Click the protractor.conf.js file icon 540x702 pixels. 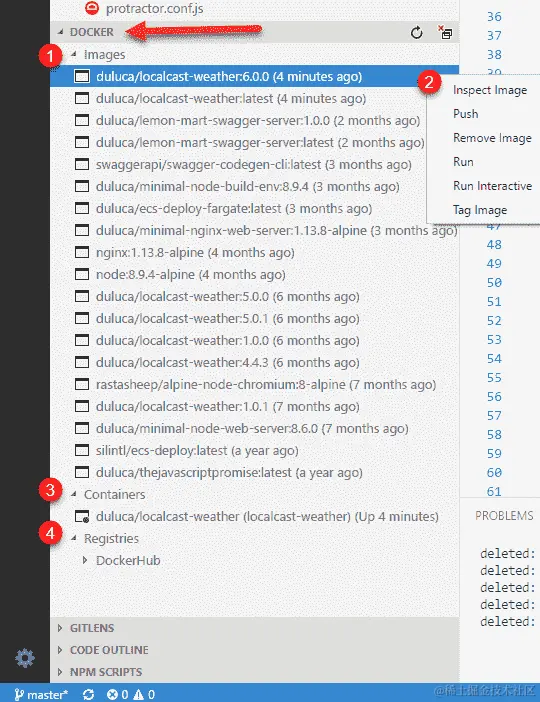[x=92, y=8]
